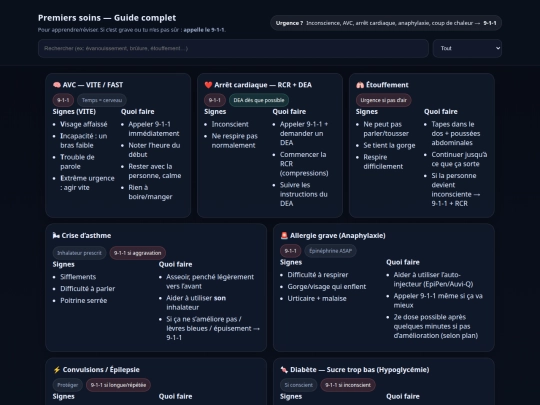
Task: Click the Visage affaissé list item
Action: tap(84, 124)
